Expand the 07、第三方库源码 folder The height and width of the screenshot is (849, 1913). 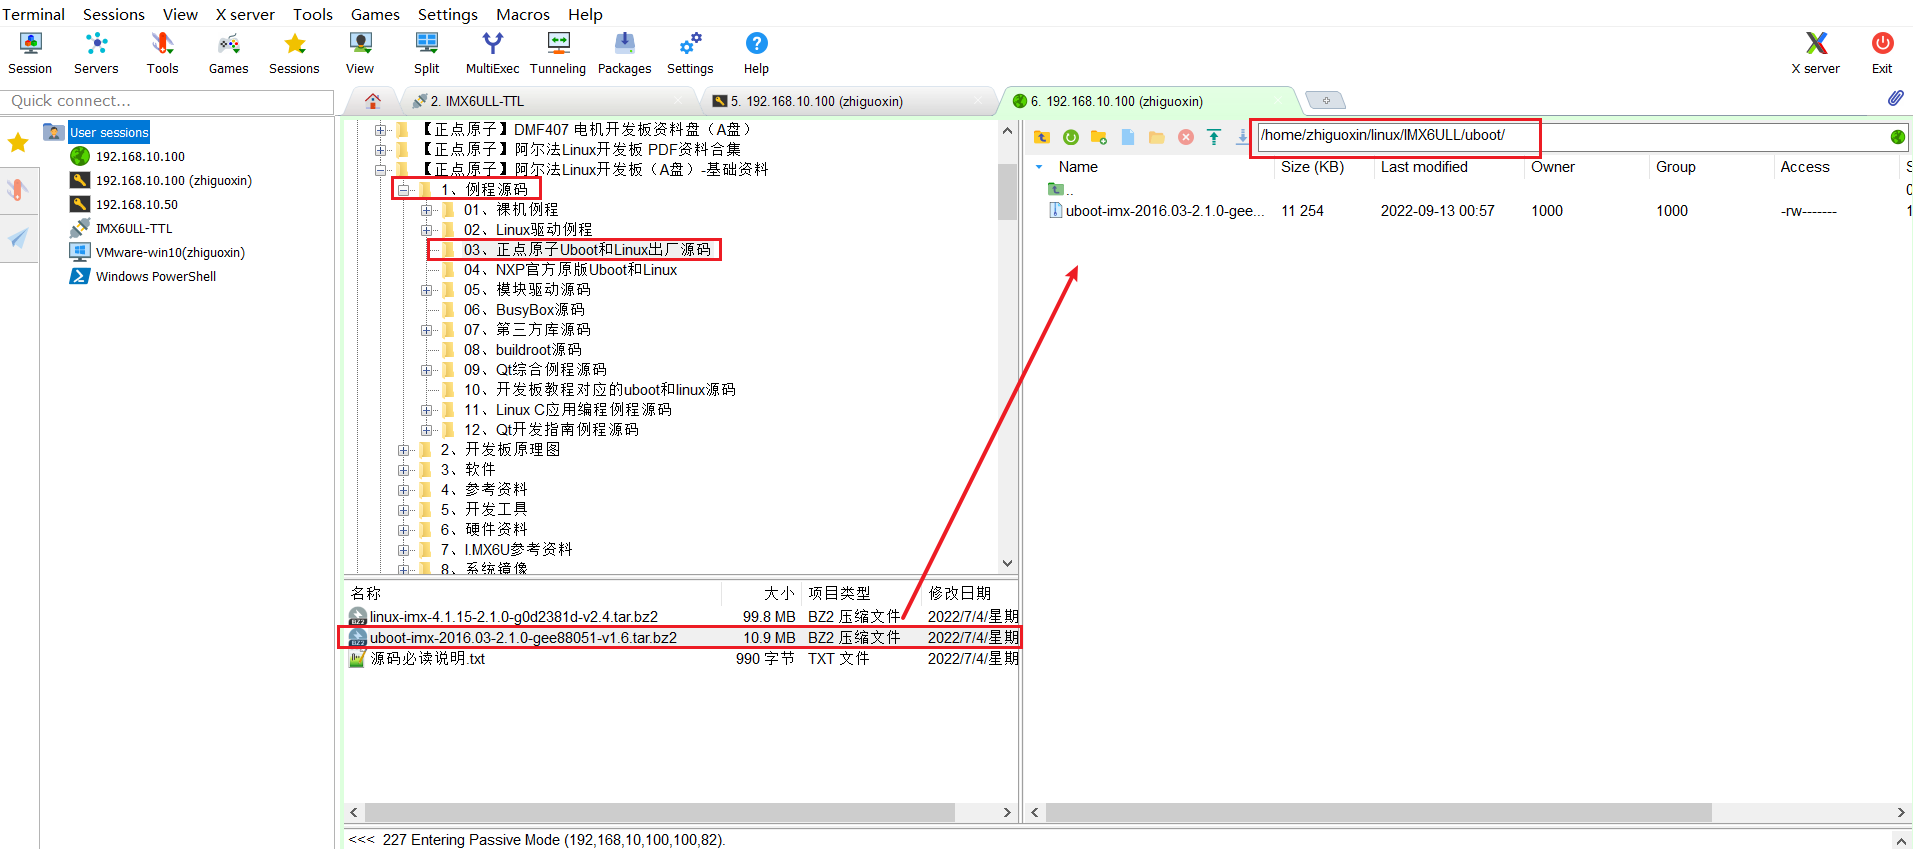pos(427,330)
